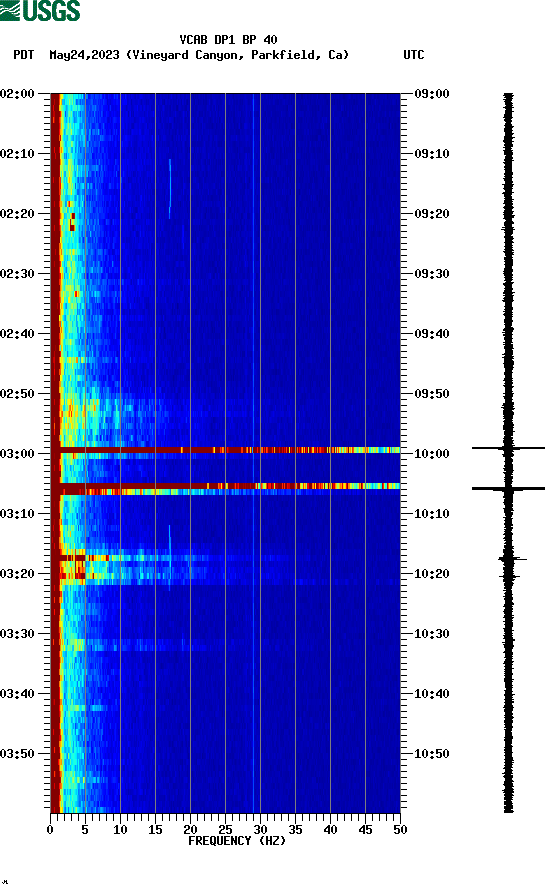The image size is (552, 893).
Task: Click the 02:00 PDT time label
Action: (x=18, y=93)
